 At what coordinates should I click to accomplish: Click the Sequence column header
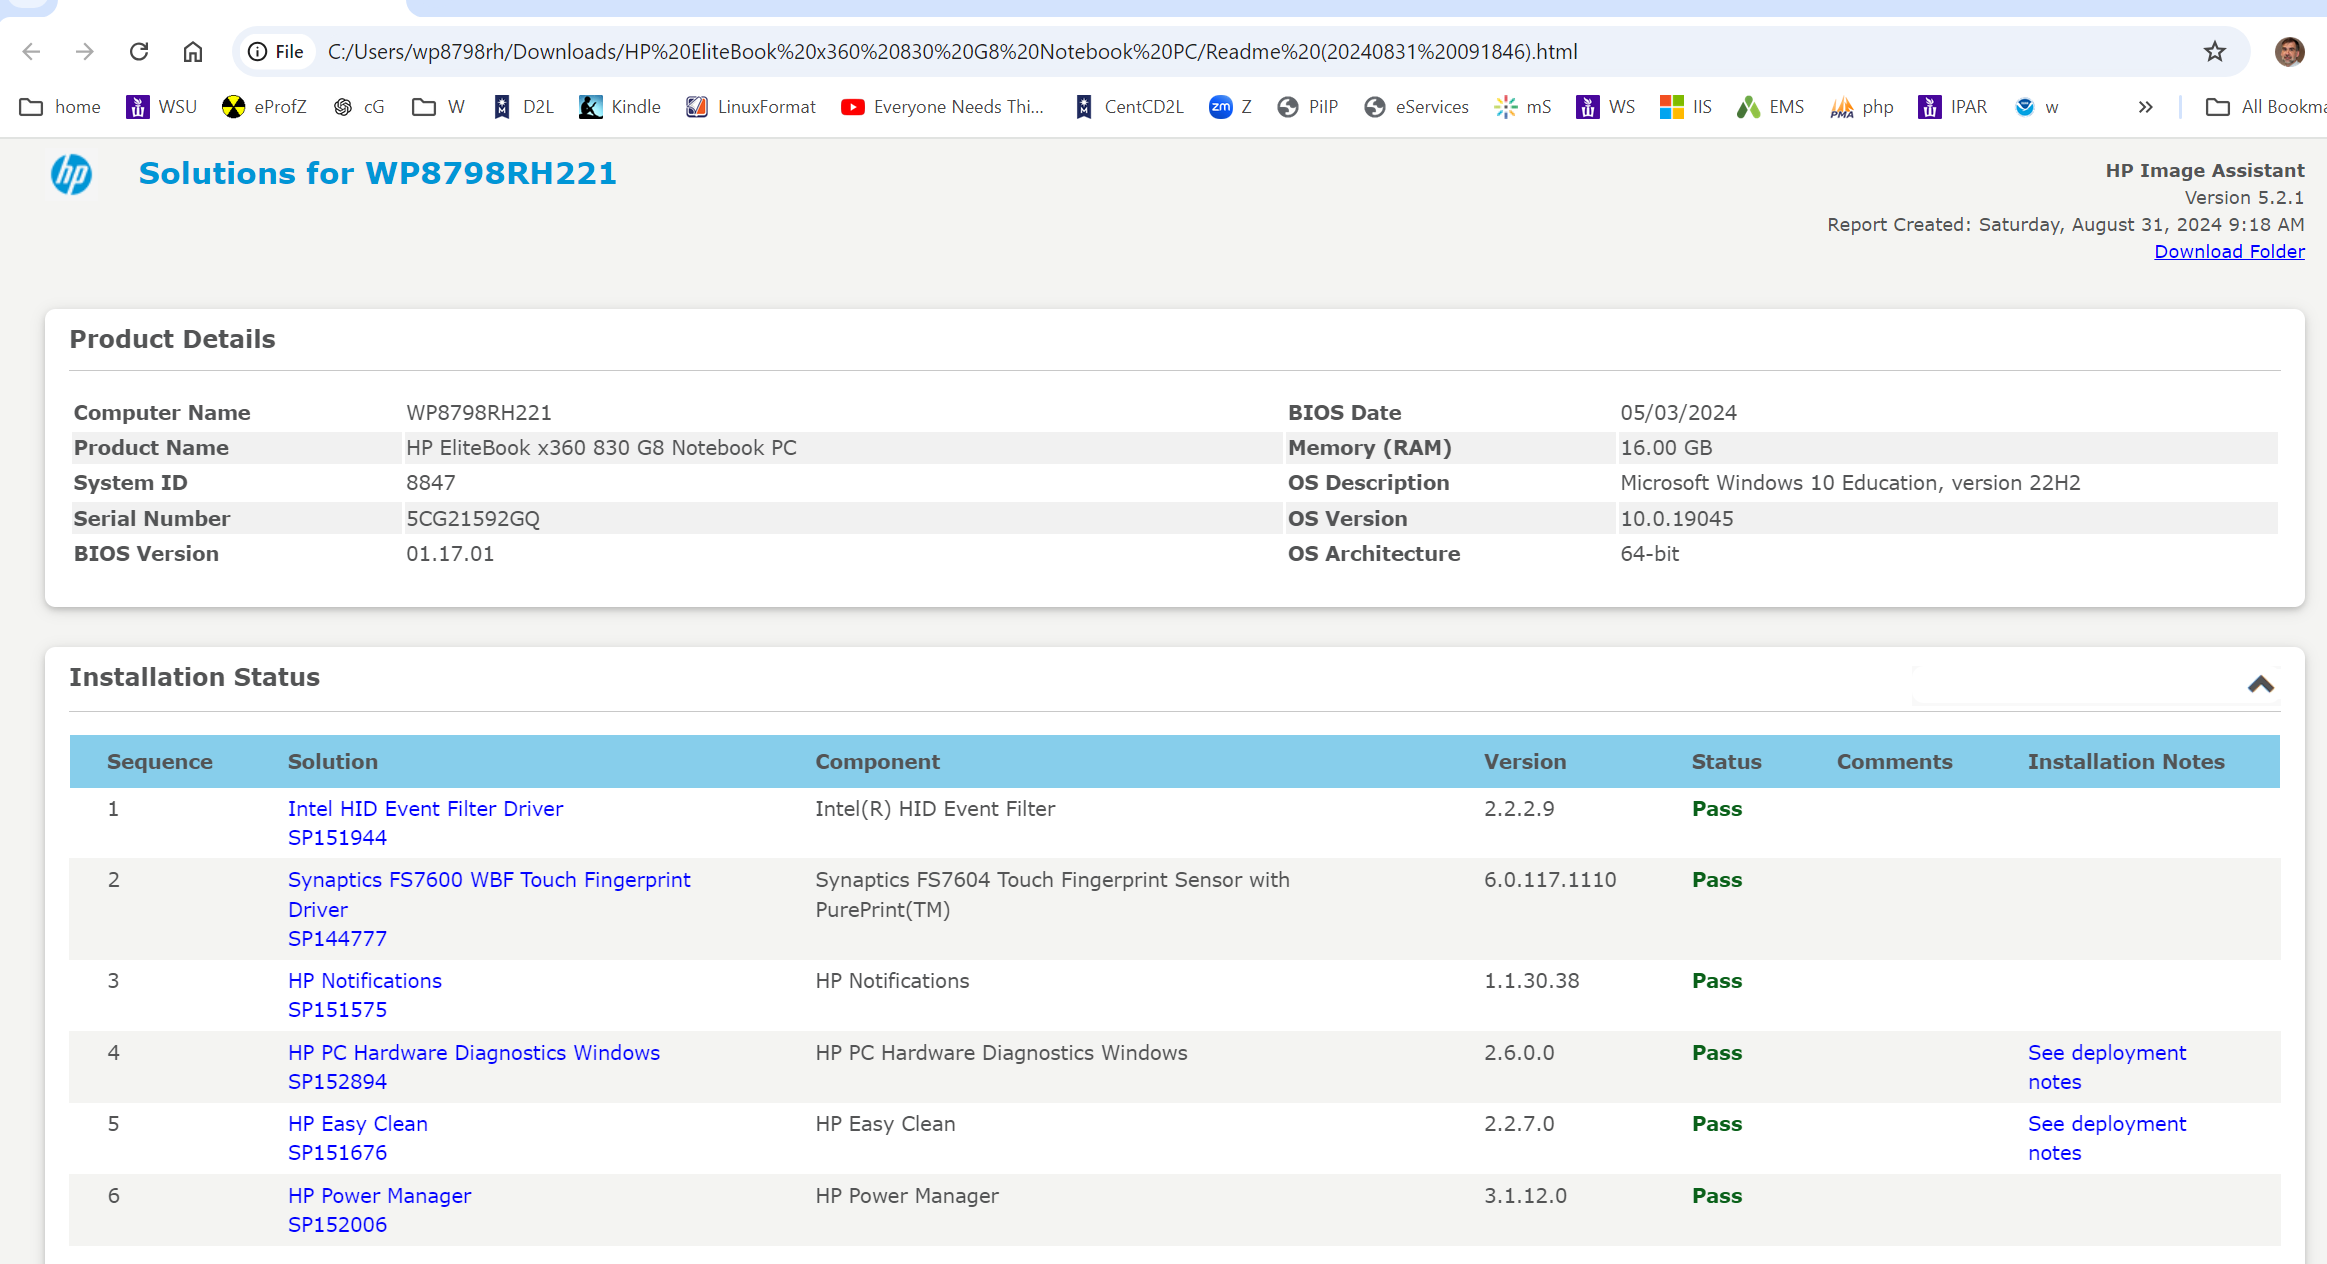click(160, 762)
